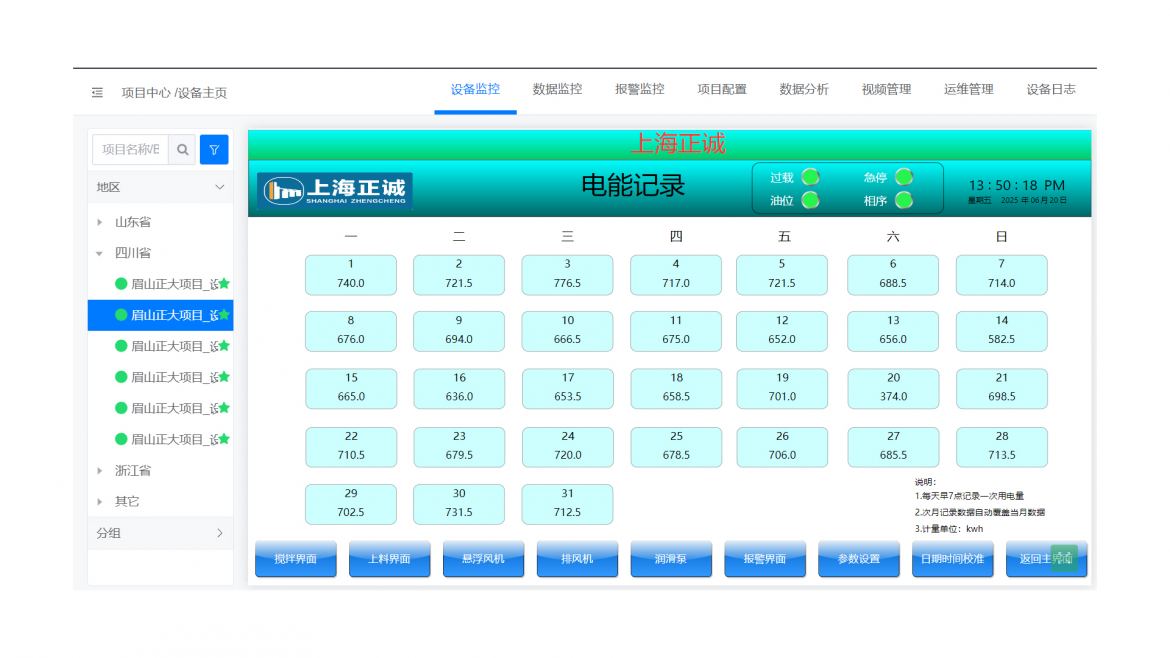Viewport: 1170px width, 658px height.
Task: Switch to the 数据监控 tab
Action: [x=557, y=89]
